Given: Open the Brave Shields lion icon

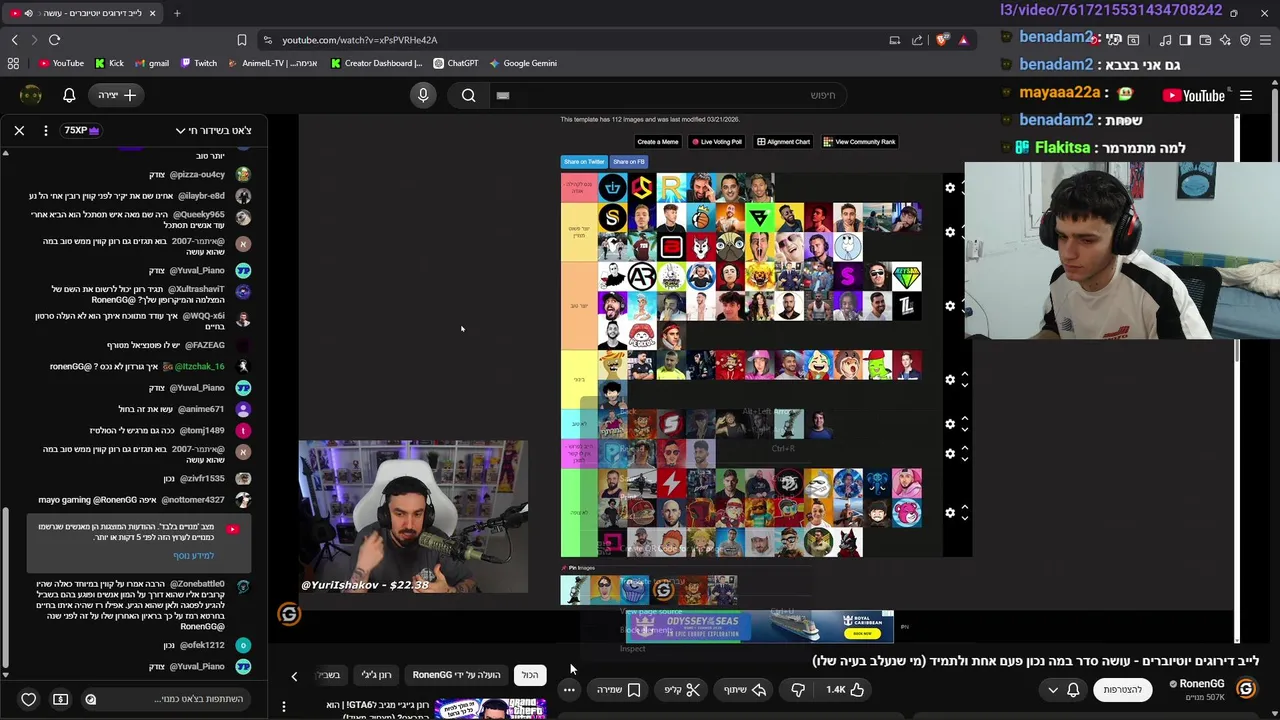Looking at the screenshot, I should pos(942,40).
